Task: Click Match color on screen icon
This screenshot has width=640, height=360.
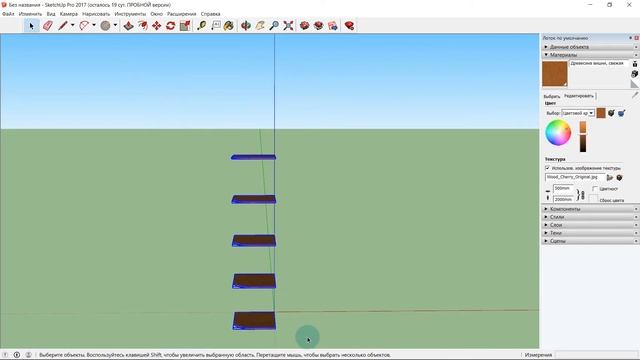Action: 621,113
